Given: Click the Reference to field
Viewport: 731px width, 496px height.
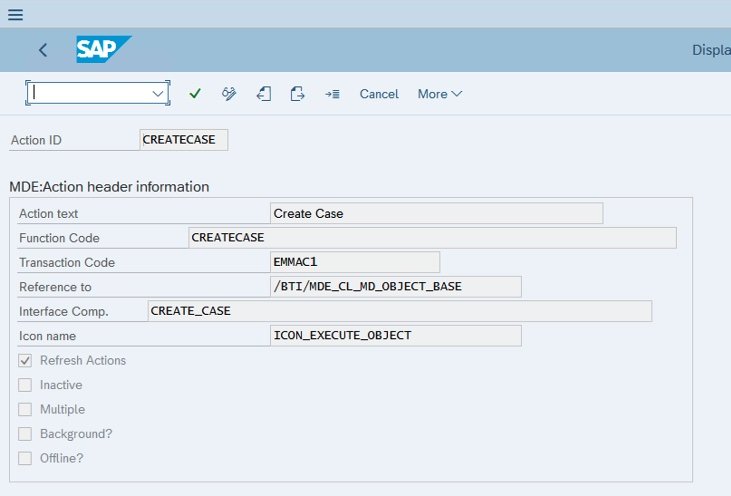Looking at the screenshot, I should tap(396, 287).
